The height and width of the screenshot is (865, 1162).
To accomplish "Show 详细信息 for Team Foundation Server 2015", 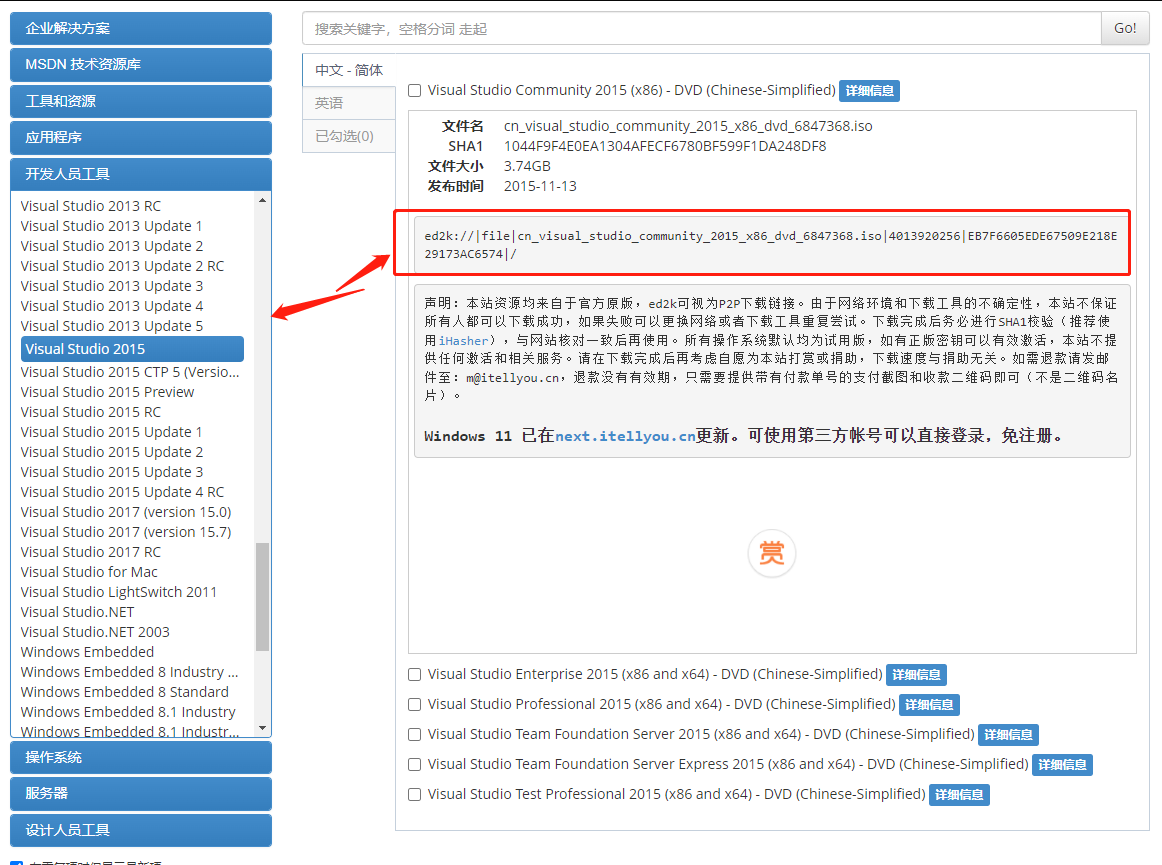I will coord(1009,735).
